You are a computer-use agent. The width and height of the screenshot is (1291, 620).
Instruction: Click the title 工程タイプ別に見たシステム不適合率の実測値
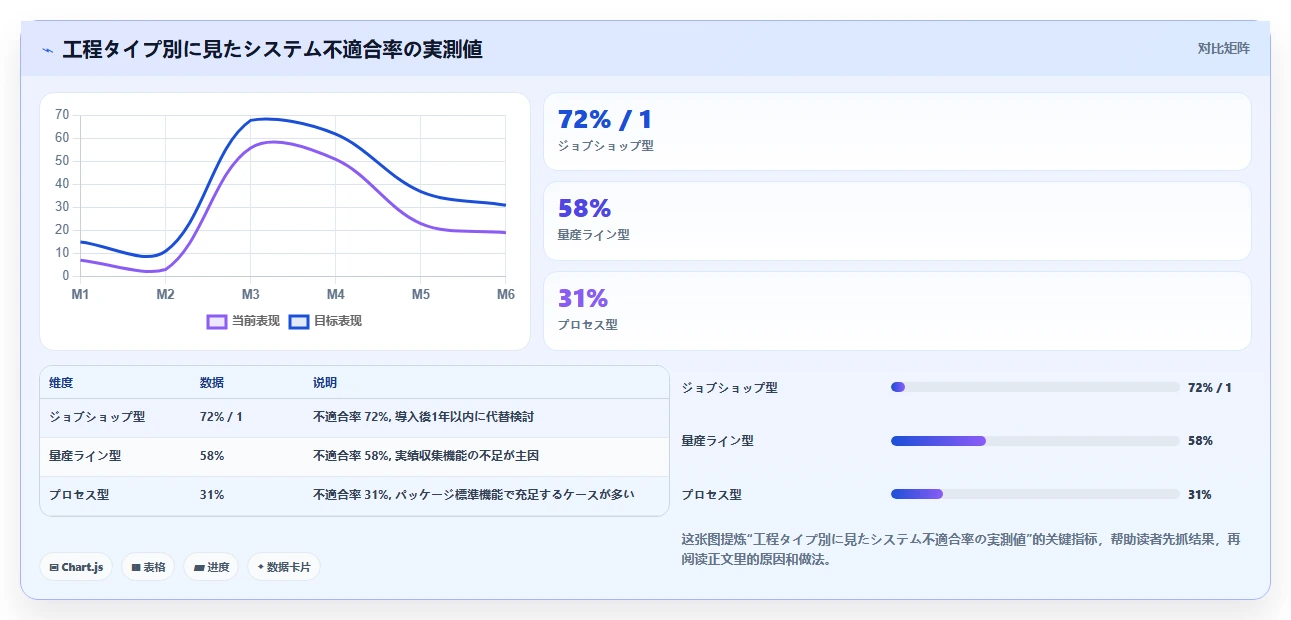(x=272, y=50)
